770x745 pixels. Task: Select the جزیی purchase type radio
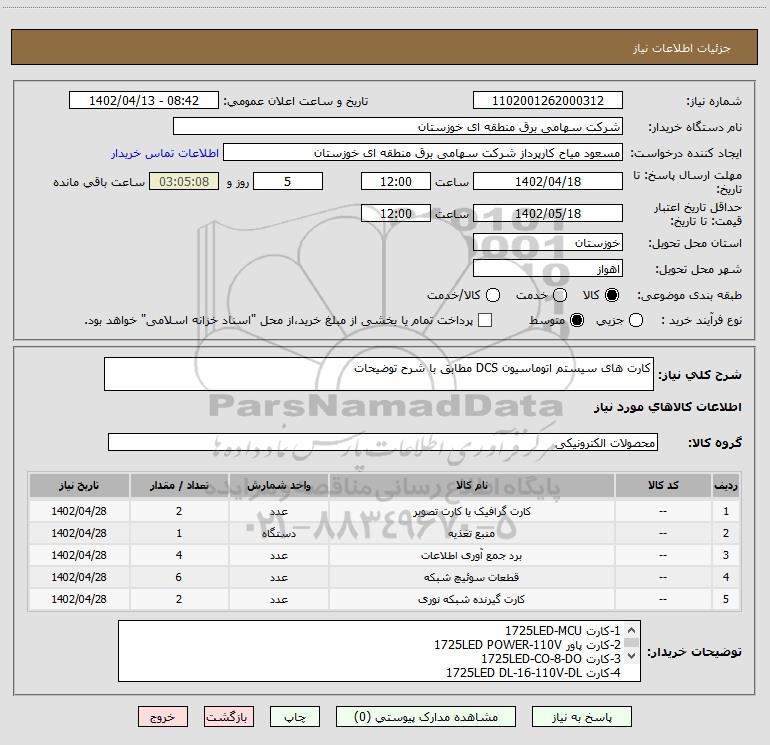[636, 321]
